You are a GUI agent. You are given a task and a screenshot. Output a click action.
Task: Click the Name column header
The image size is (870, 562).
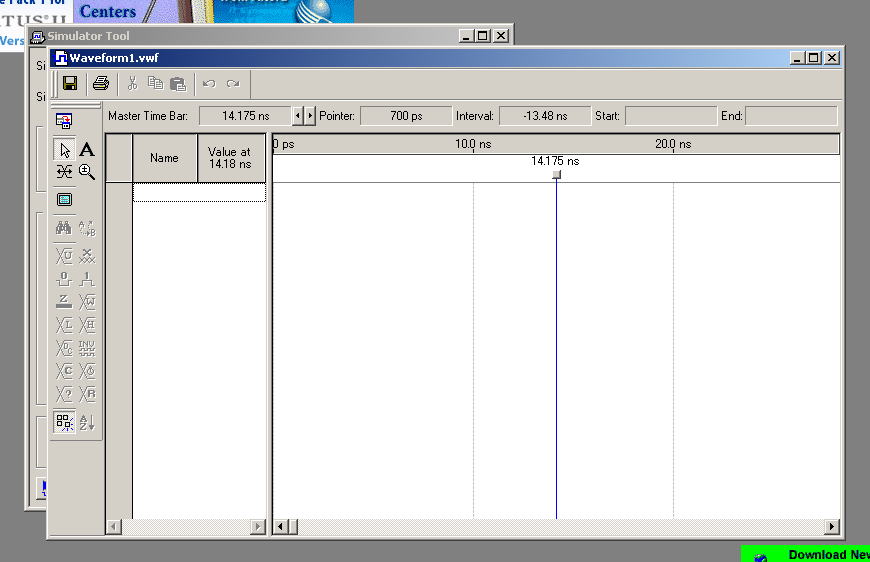pyautogui.click(x=165, y=158)
